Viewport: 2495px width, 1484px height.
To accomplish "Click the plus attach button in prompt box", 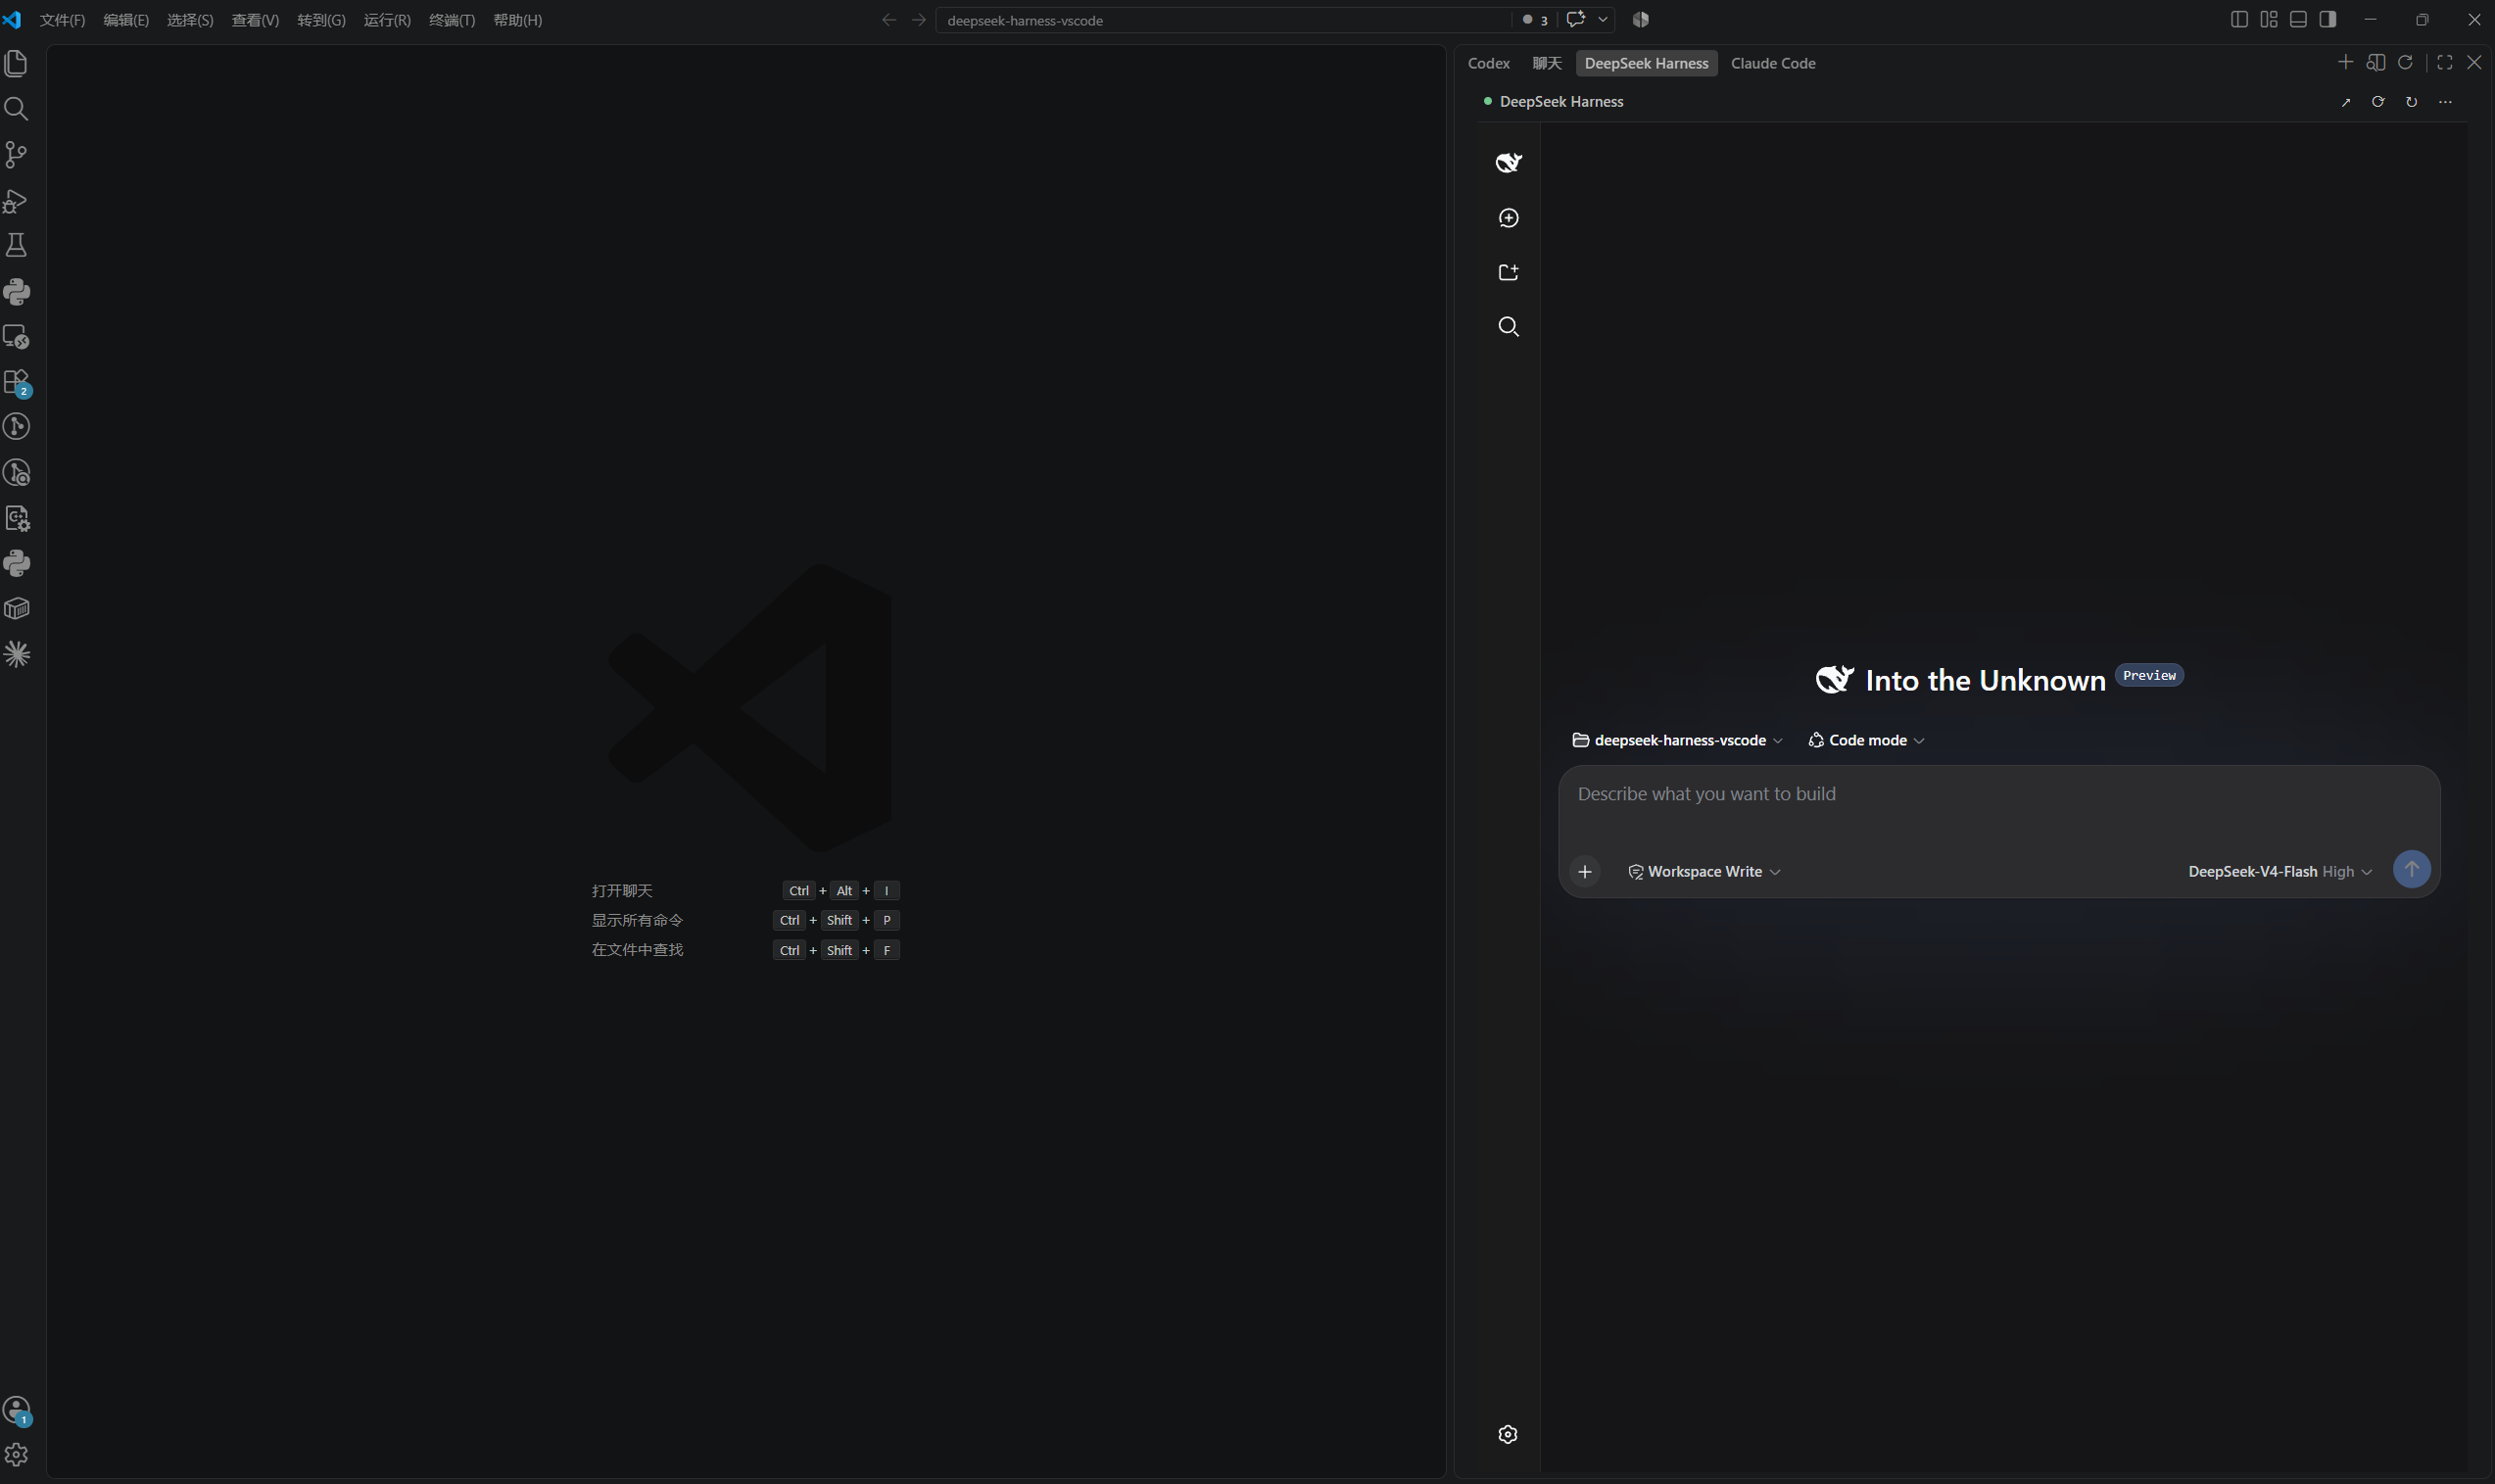I will click(1584, 871).
